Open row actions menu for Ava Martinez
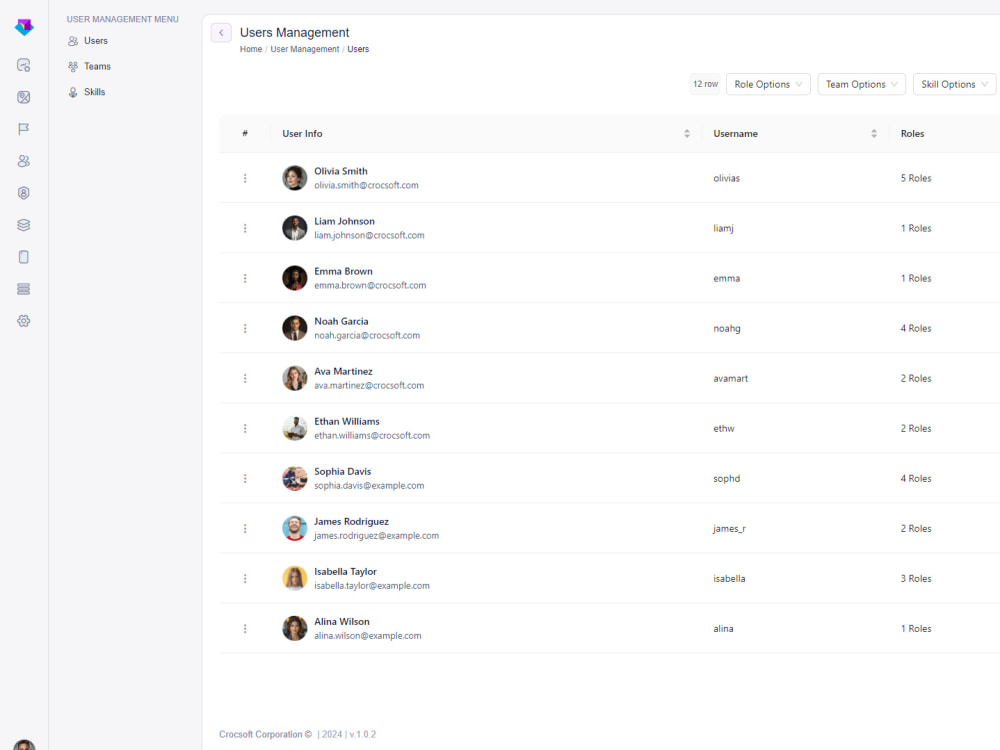Viewport: 1000px width, 750px height. click(245, 378)
